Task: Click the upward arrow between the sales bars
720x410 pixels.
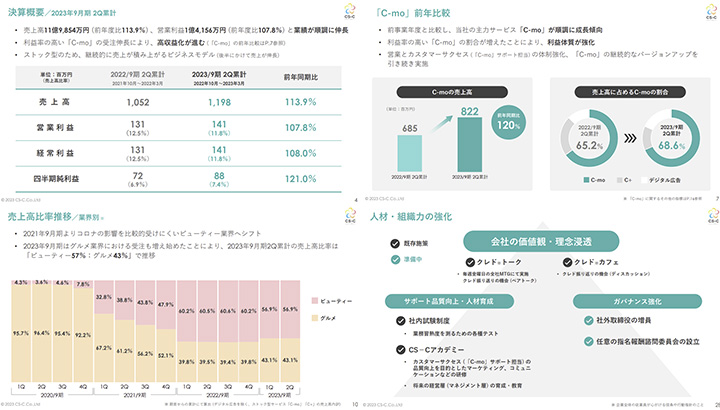Action: [441, 124]
